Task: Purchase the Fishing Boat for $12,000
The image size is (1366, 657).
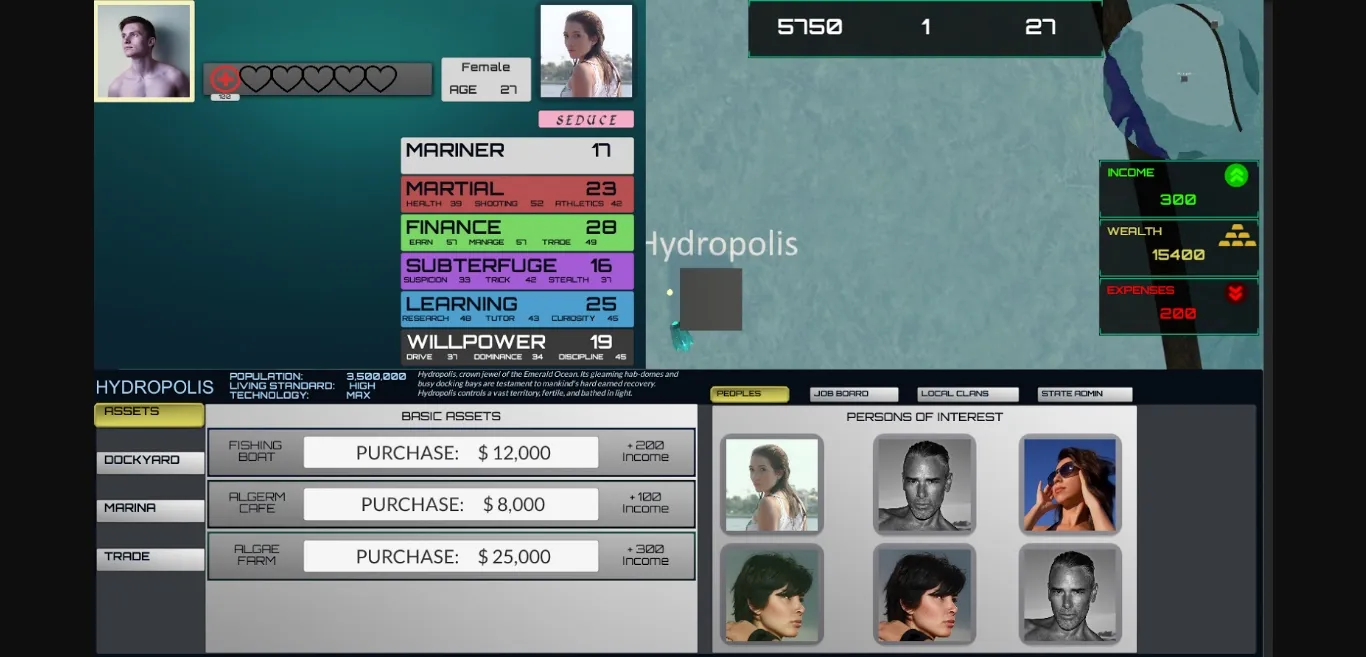Action: coord(451,453)
